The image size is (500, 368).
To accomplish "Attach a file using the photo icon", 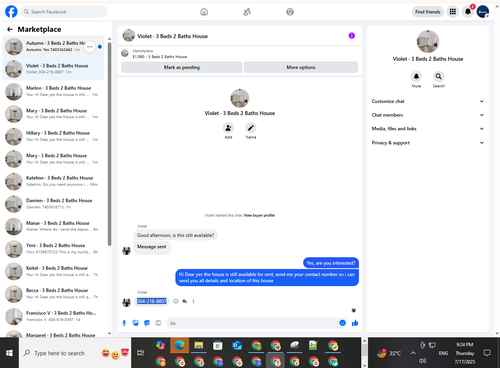I will [136, 323].
